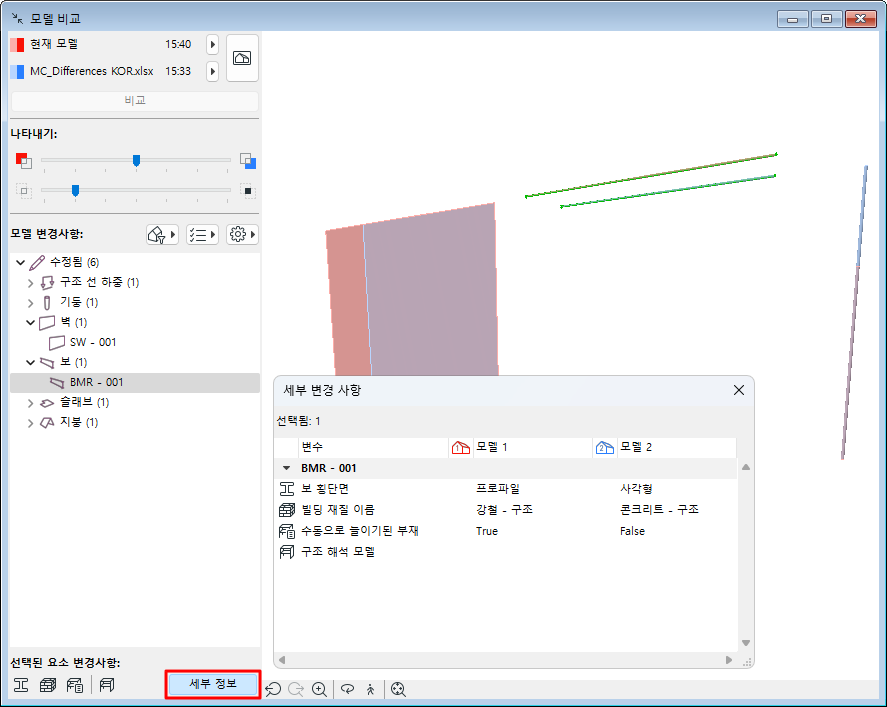Click the zoom in magnifier icon
The image size is (887, 707).
[x=320, y=689]
